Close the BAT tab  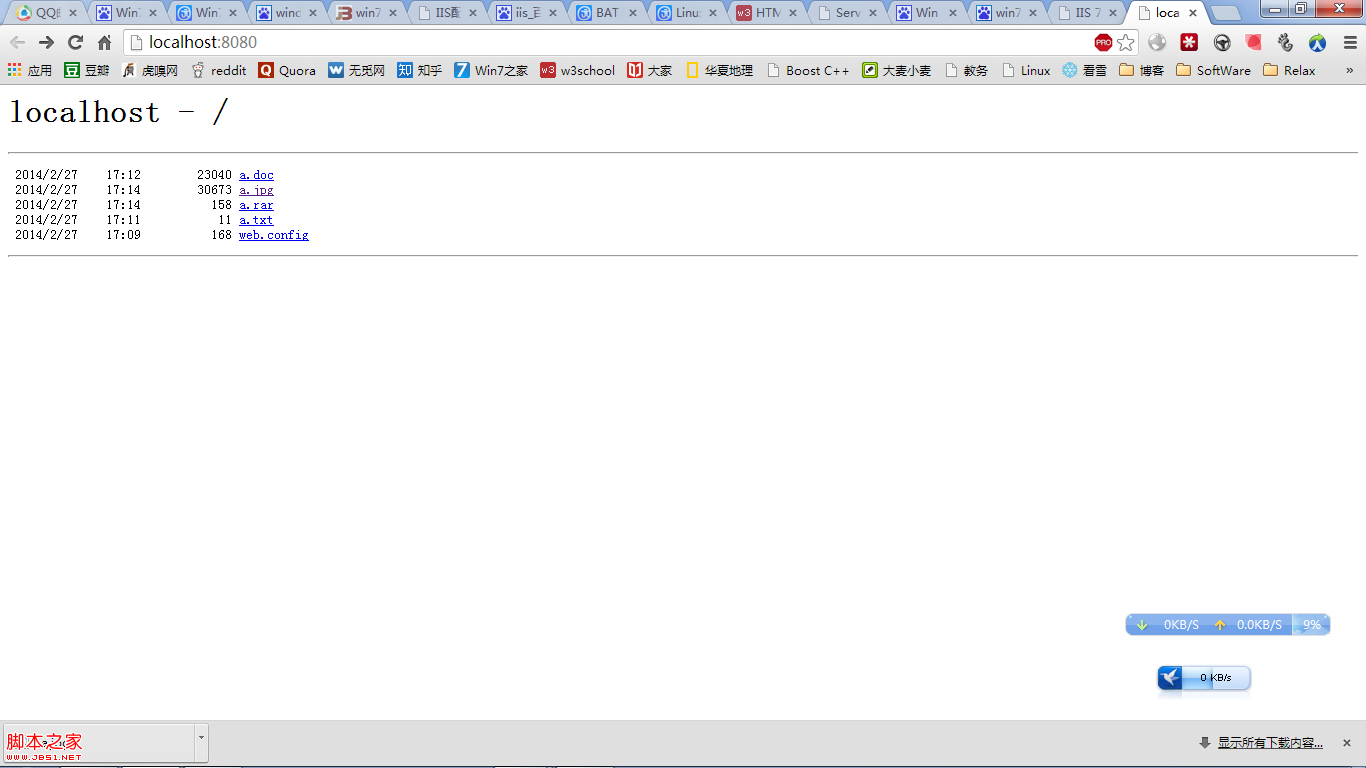click(633, 13)
